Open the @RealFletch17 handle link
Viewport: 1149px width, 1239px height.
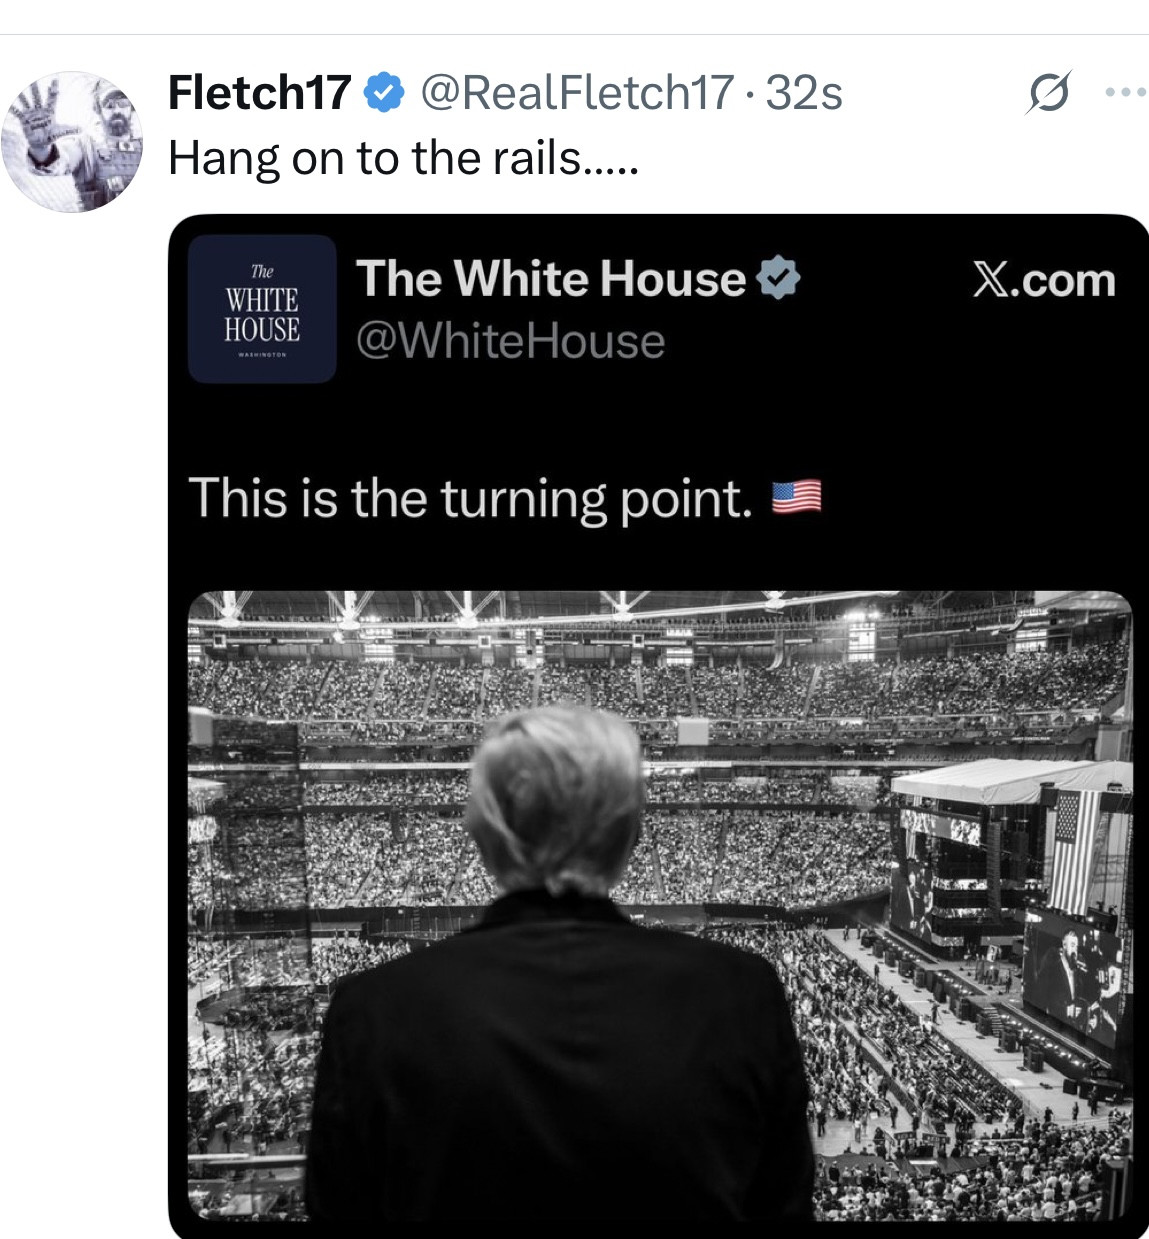(x=577, y=92)
